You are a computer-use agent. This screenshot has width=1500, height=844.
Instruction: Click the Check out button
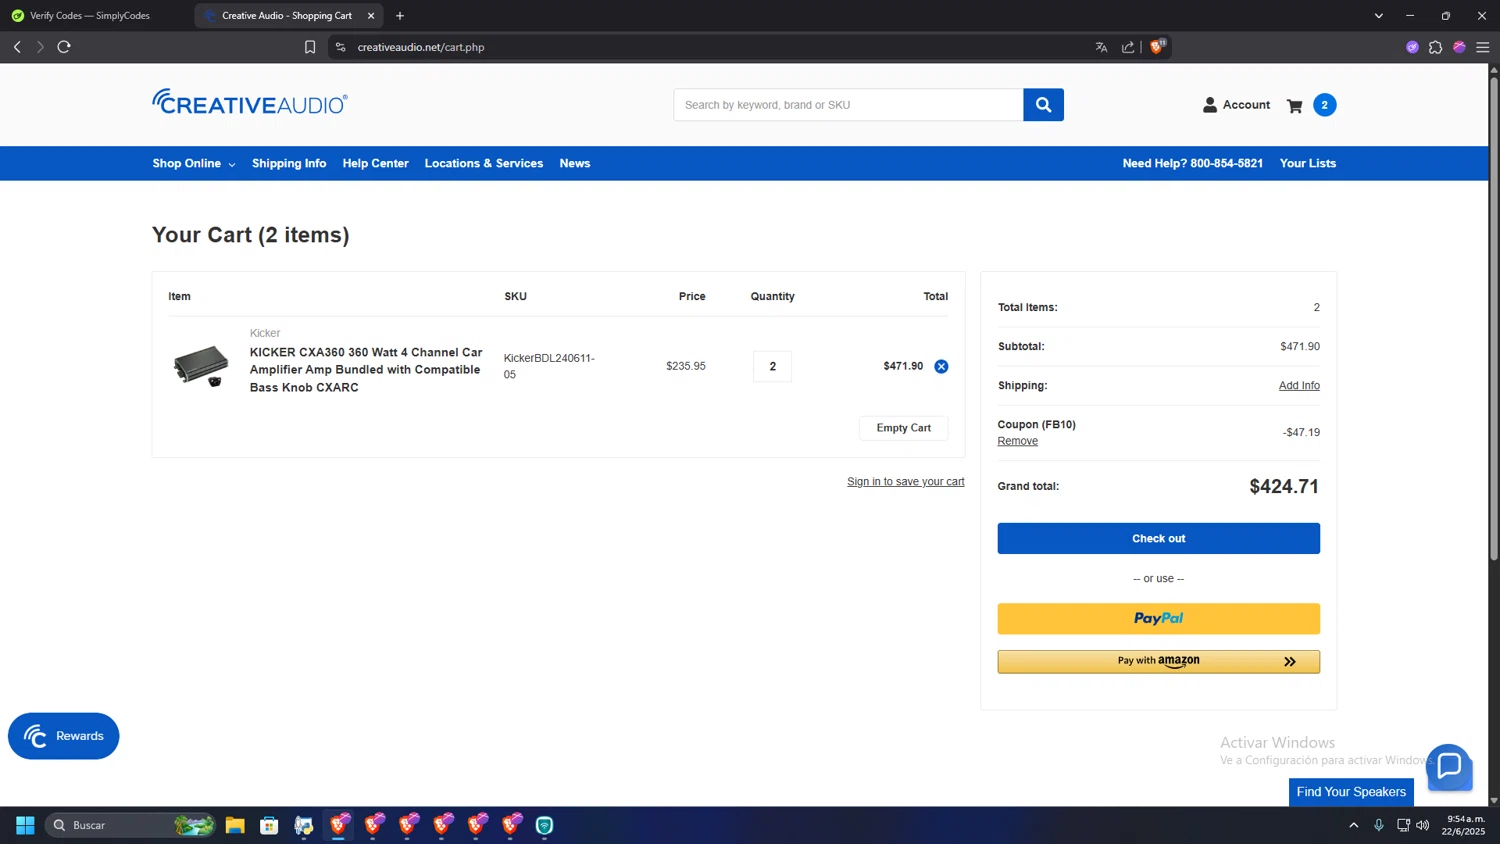[1158, 538]
